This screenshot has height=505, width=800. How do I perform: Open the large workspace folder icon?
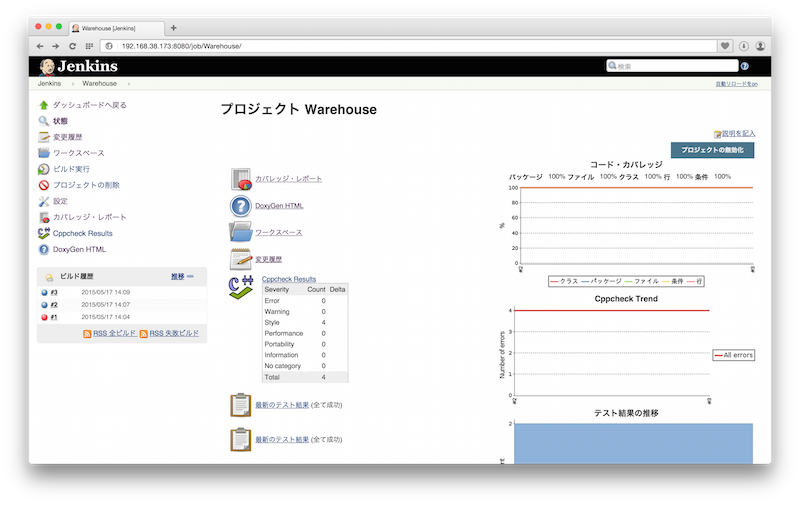pyautogui.click(x=241, y=232)
